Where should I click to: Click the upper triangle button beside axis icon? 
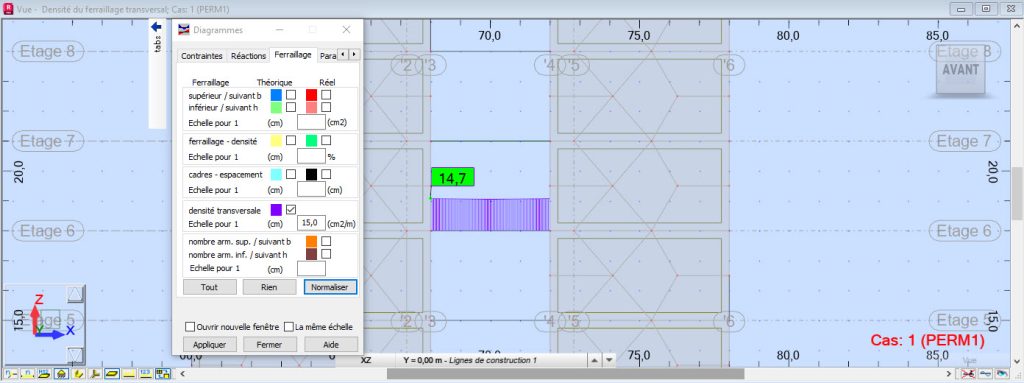pyautogui.click(x=76, y=294)
